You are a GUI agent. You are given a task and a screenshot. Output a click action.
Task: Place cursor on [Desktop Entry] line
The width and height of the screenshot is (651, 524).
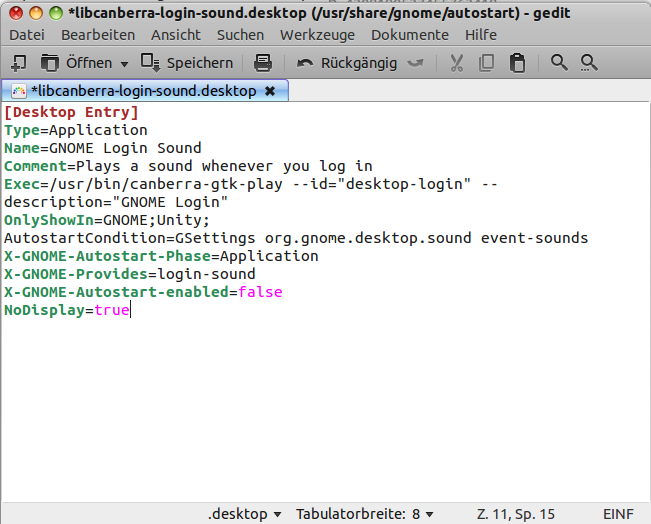tap(71, 112)
